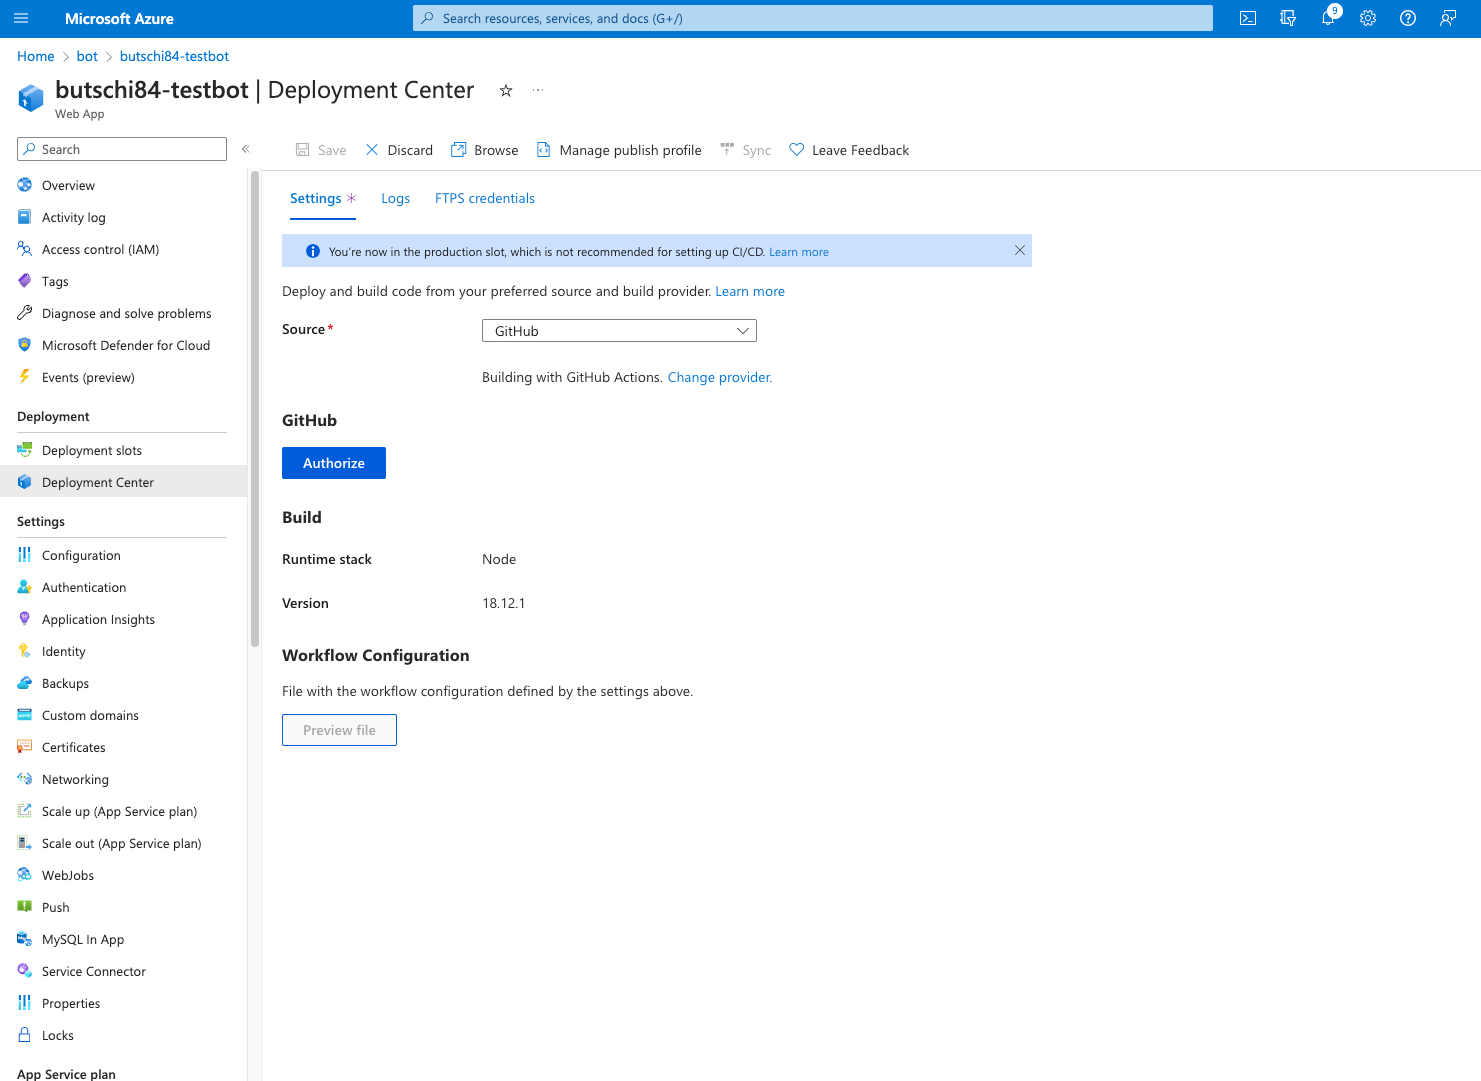Click the Sync toolbar button
Viewport: 1481px width, 1081px height.
pos(746,150)
